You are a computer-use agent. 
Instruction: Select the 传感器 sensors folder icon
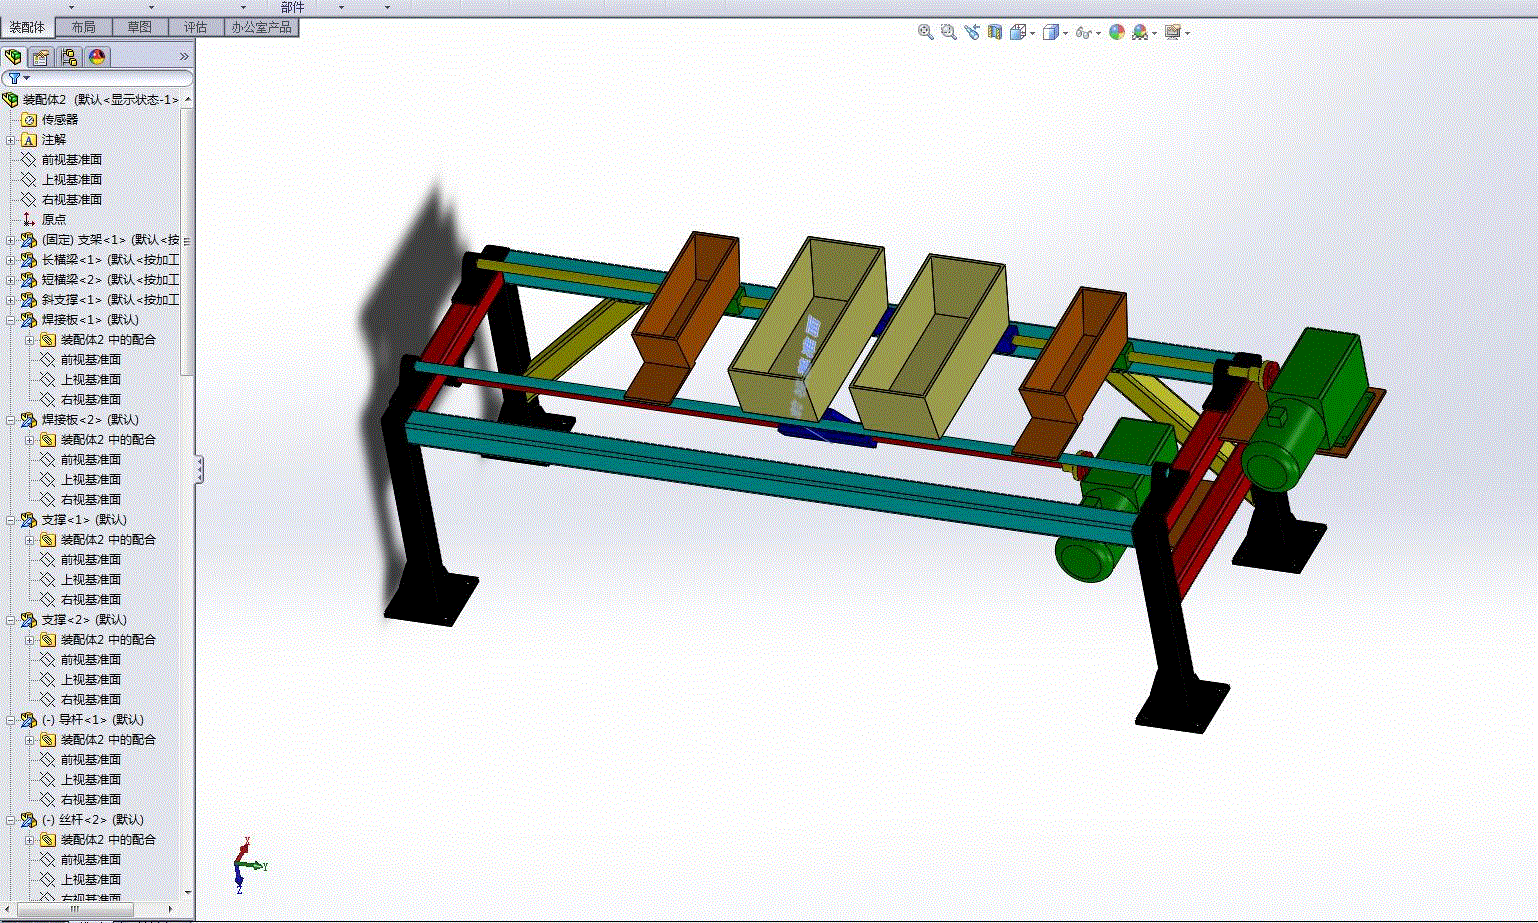coord(29,120)
